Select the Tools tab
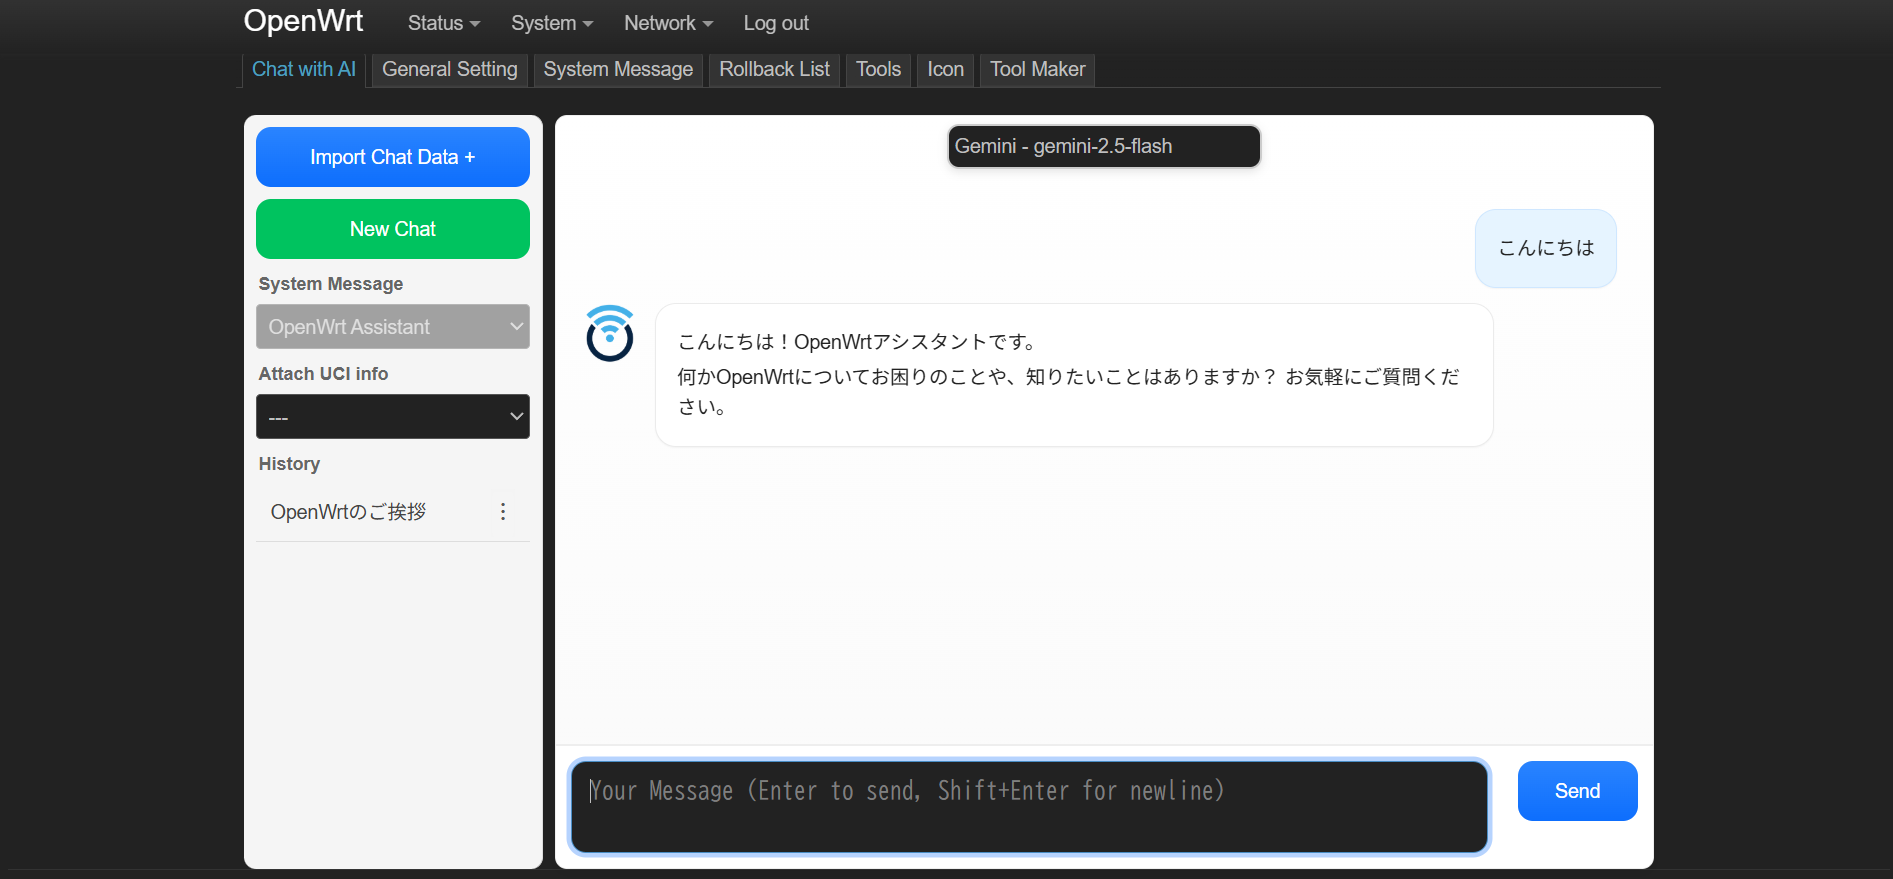The width and height of the screenshot is (1893, 879). point(878,70)
